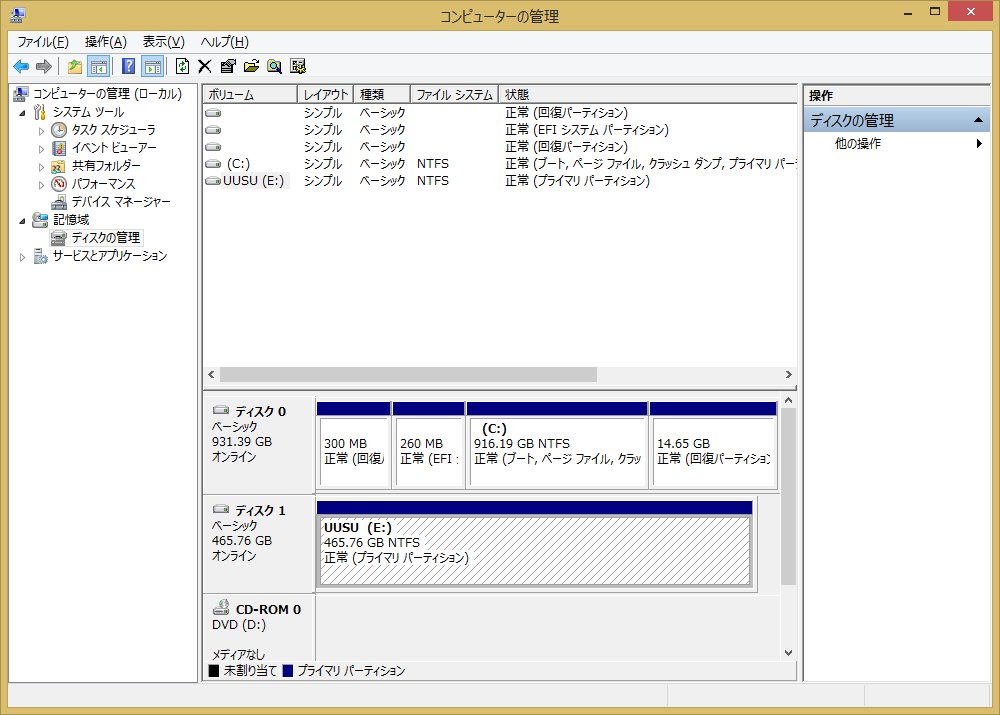Image resolution: width=1000 pixels, height=715 pixels.
Task: Click the up-one-level folder toolbar icon
Action: [x=75, y=66]
